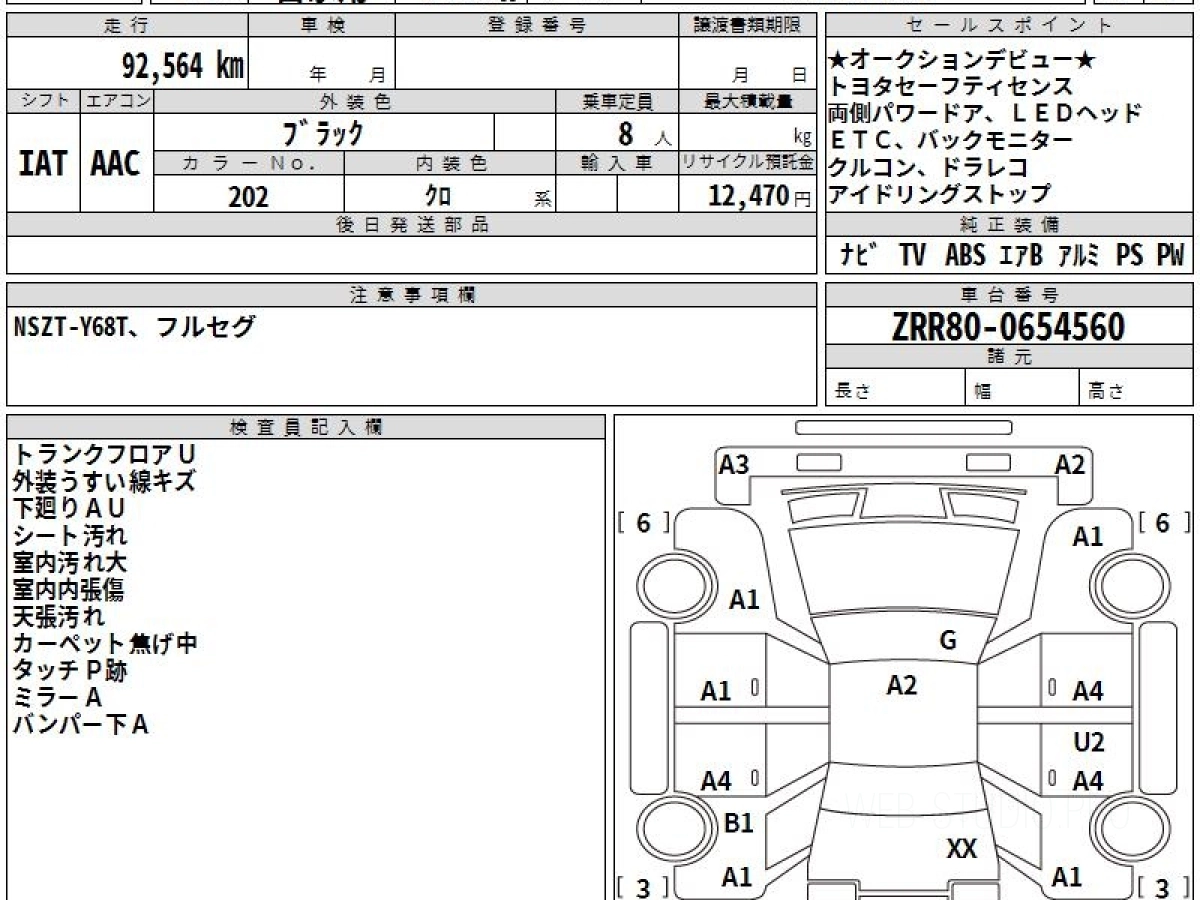Click the ETC、バックモニター line
This screenshot has height=900, width=1200.
(x=951, y=140)
